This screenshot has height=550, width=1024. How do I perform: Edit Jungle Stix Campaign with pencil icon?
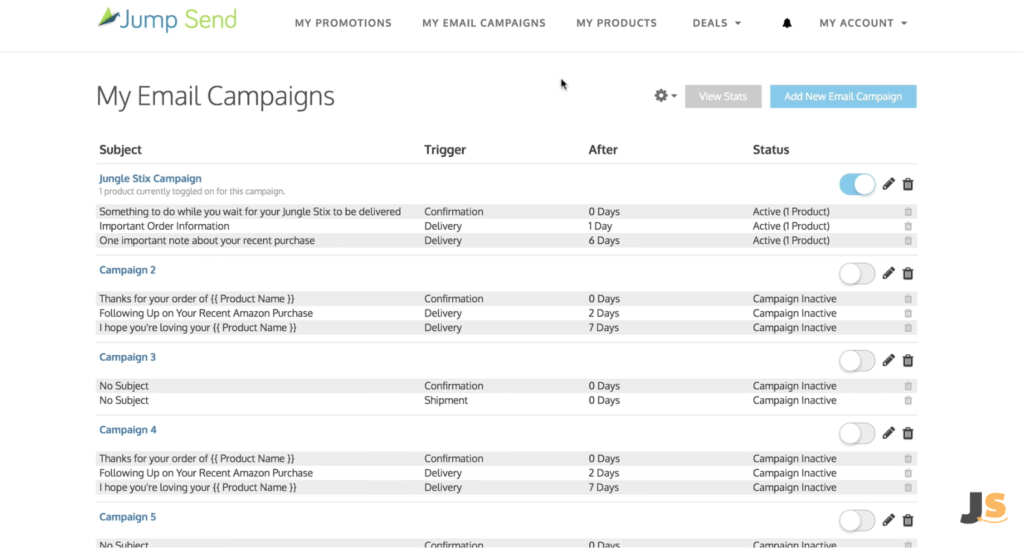(x=888, y=184)
